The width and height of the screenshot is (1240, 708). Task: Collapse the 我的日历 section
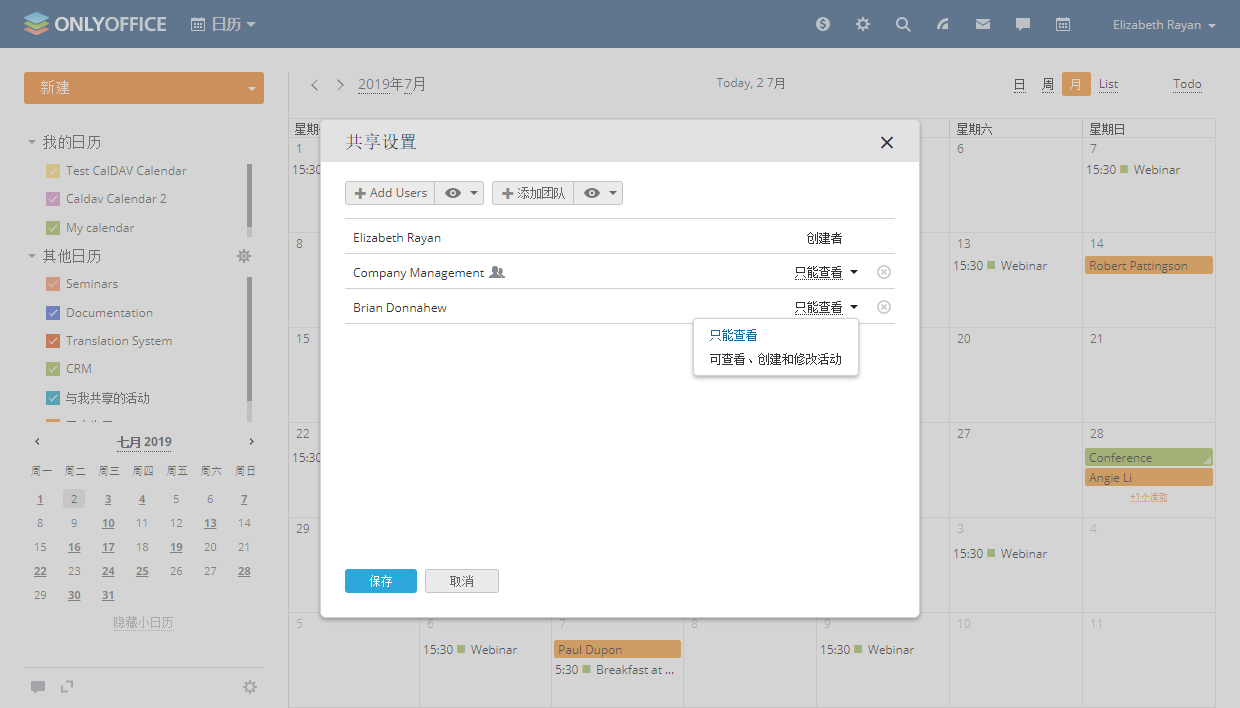[x=32, y=143]
